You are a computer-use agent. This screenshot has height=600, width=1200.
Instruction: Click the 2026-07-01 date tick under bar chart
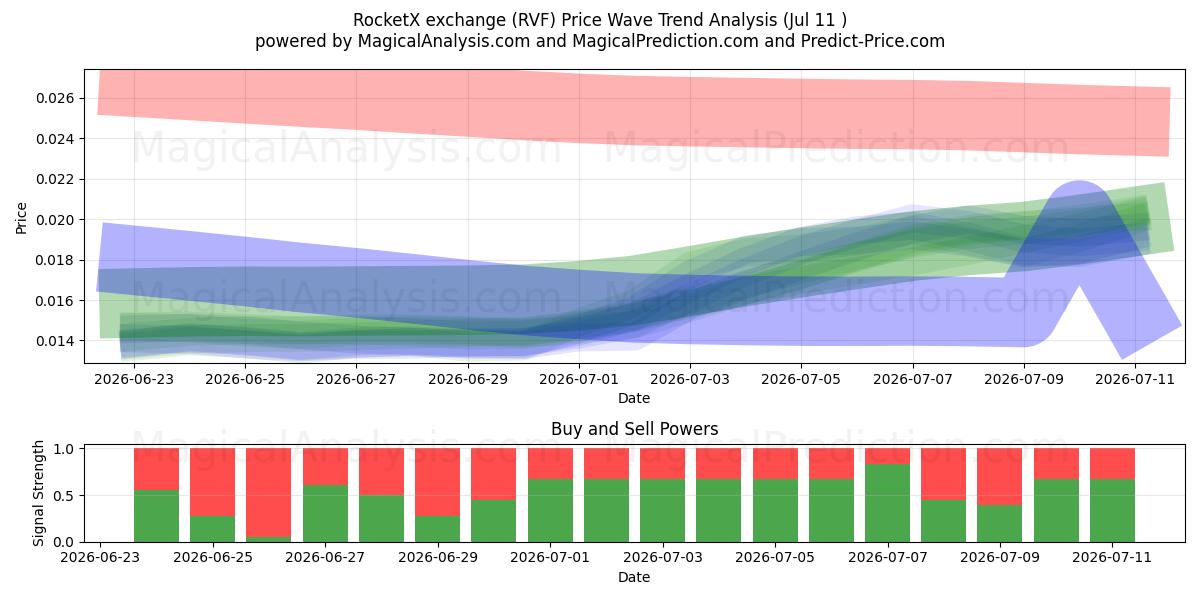pyautogui.click(x=550, y=558)
